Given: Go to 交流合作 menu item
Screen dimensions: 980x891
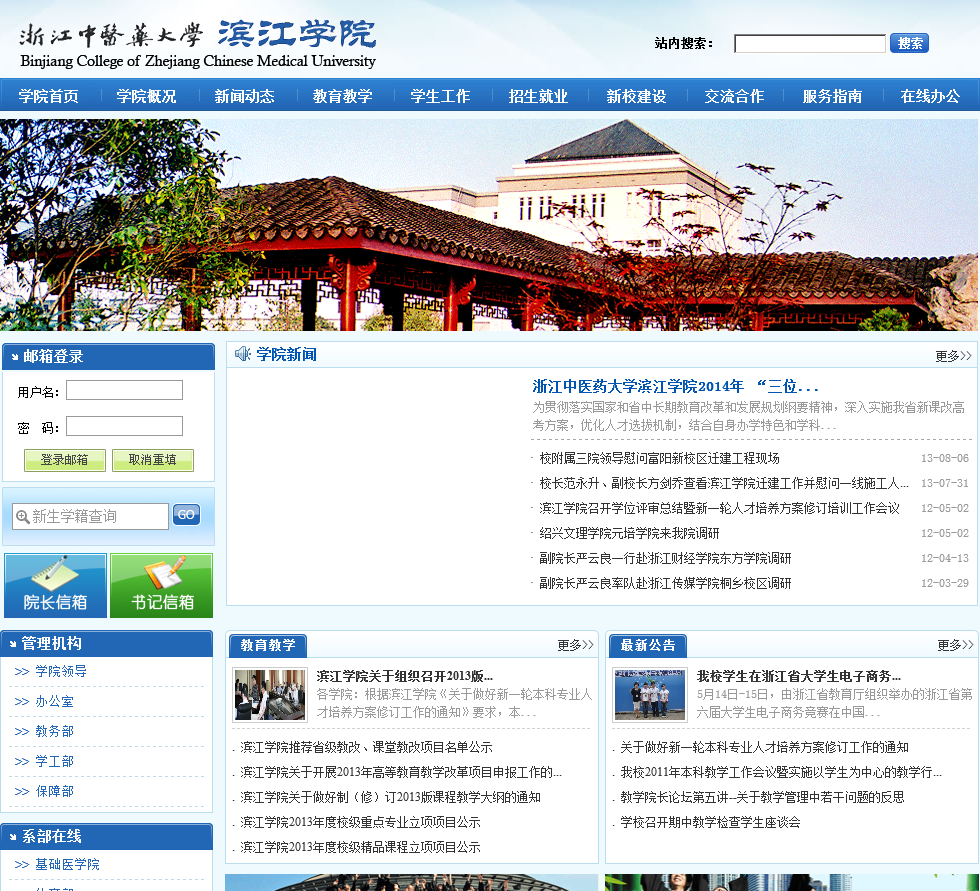Looking at the screenshot, I should (x=734, y=96).
